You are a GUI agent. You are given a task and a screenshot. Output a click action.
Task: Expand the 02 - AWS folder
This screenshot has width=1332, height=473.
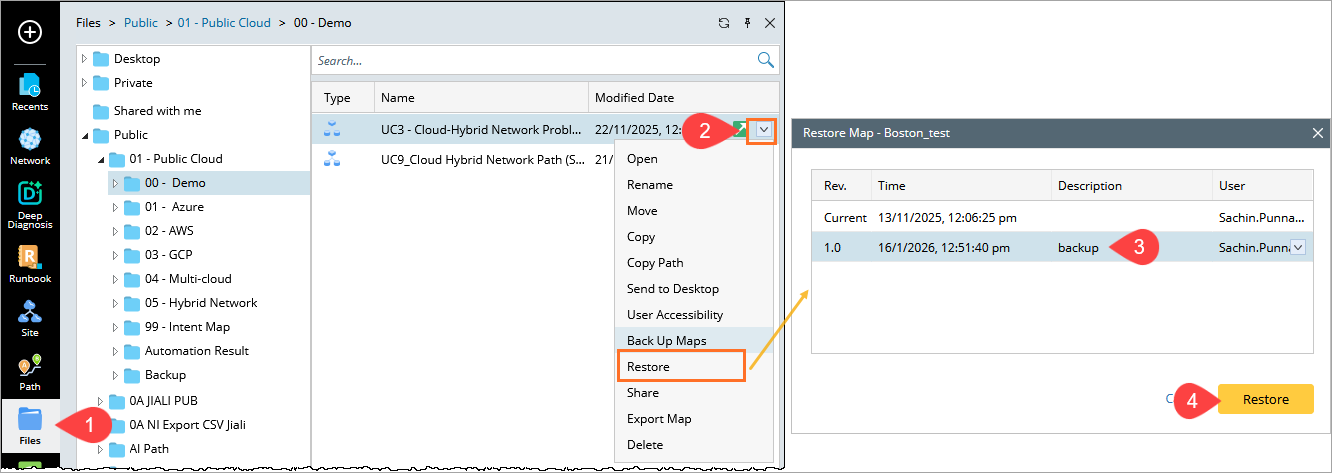coord(115,231)
